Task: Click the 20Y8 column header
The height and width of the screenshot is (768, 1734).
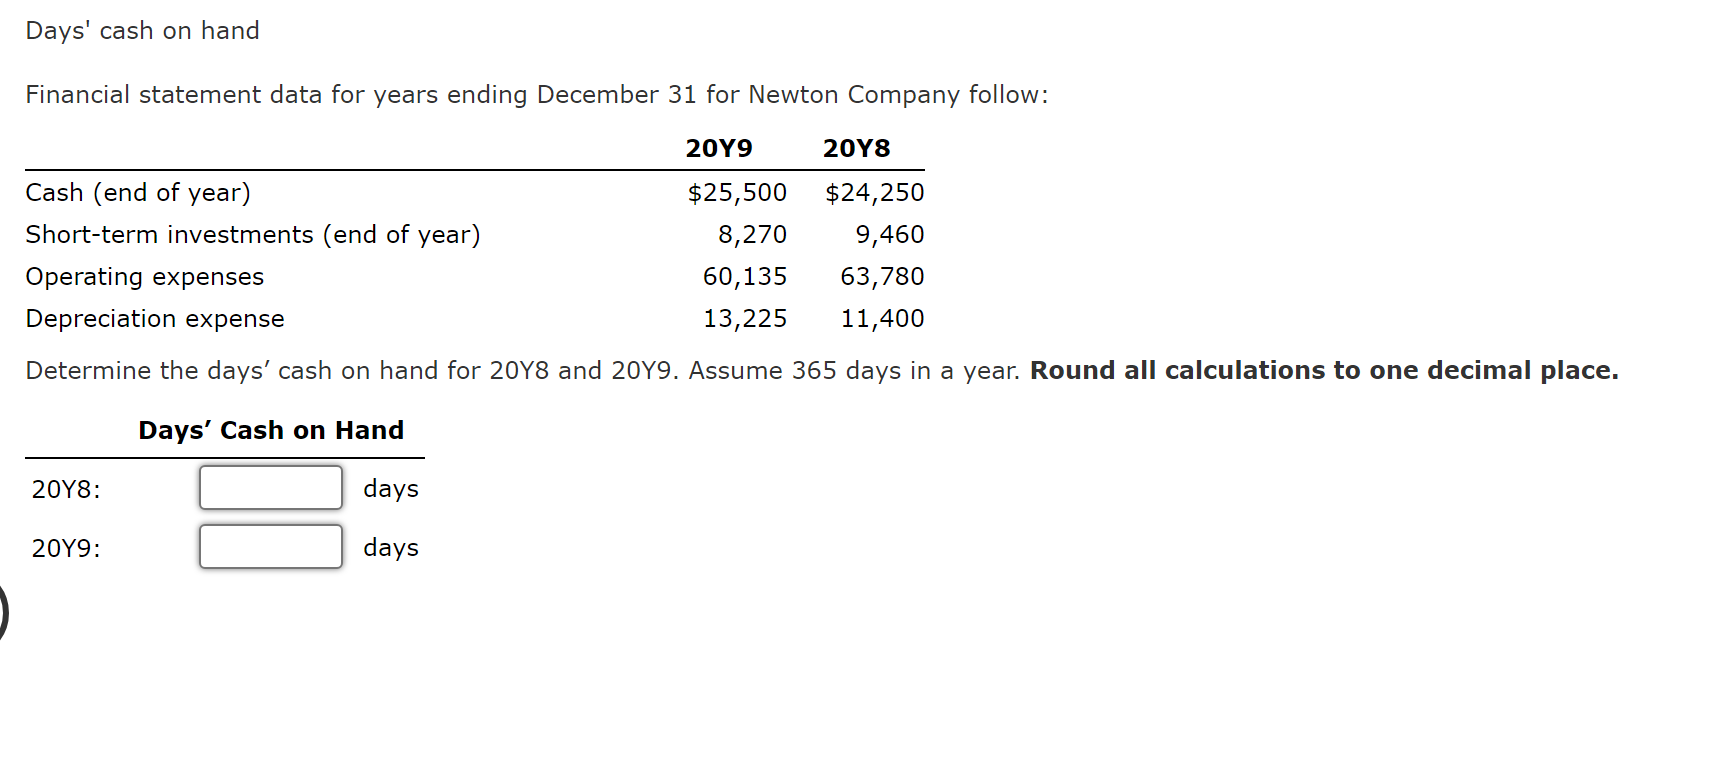Action: tap(857, 147)
